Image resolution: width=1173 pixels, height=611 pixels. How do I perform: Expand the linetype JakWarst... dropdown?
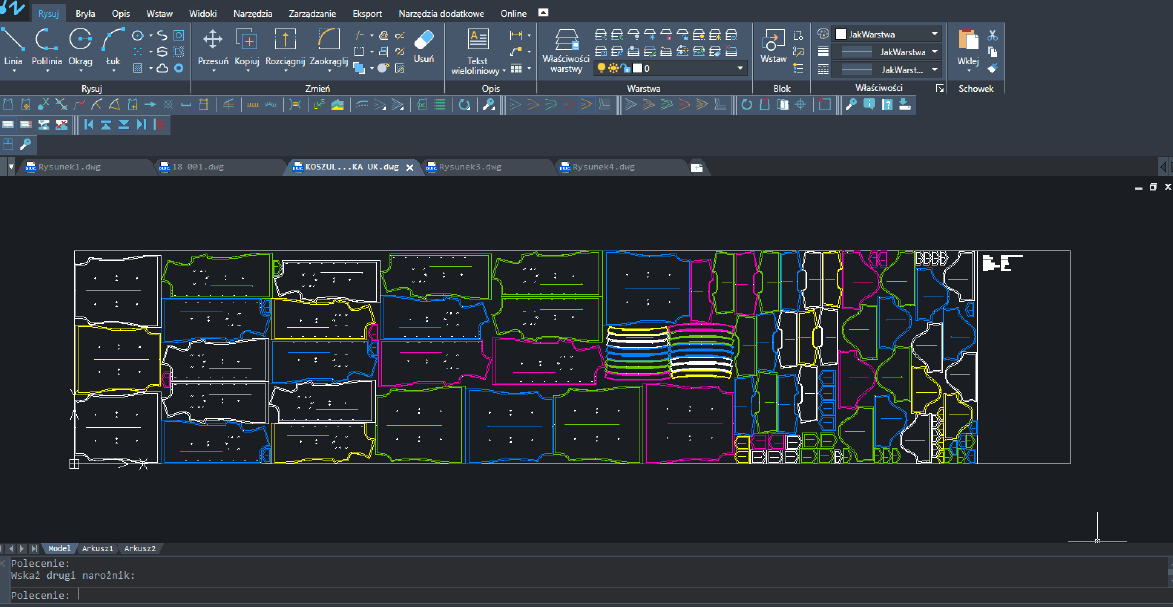click(935, 70)
